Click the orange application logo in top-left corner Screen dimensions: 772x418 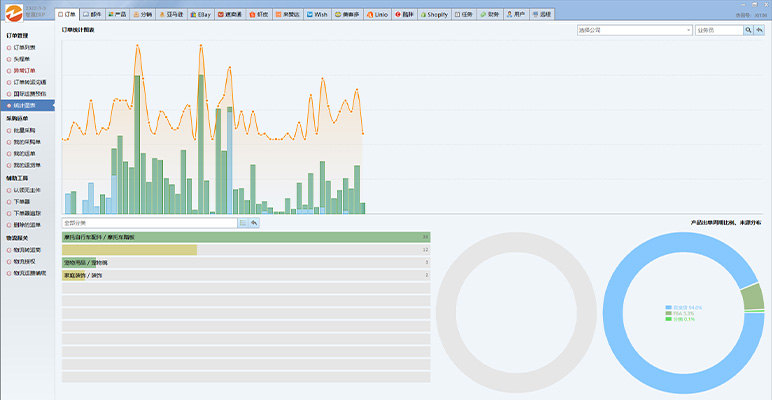12,14
